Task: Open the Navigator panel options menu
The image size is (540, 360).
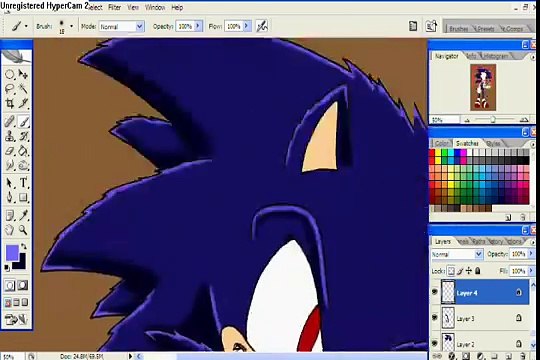Action: [533, 57]
